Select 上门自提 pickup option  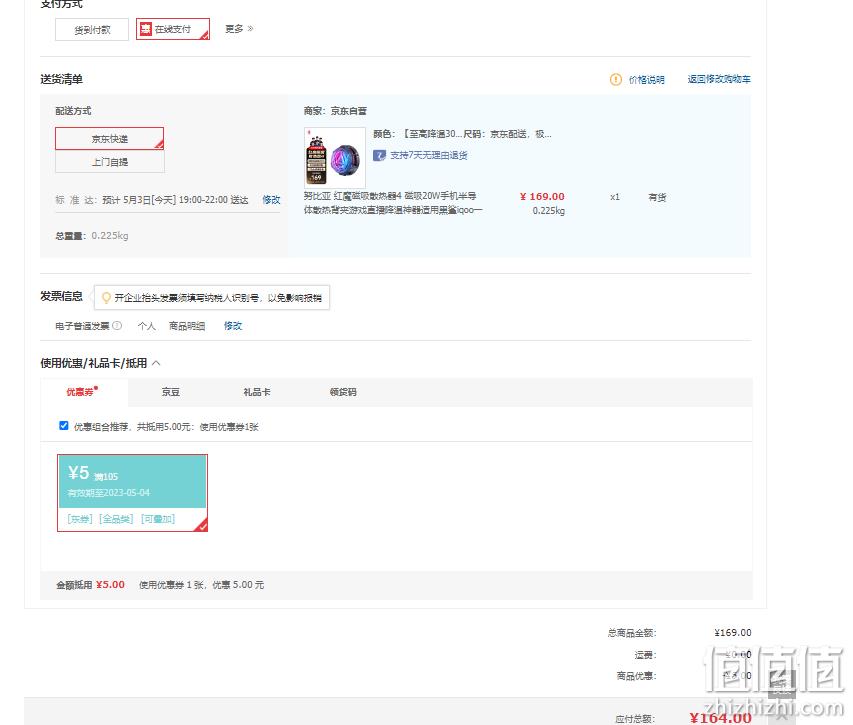(109, 162)
